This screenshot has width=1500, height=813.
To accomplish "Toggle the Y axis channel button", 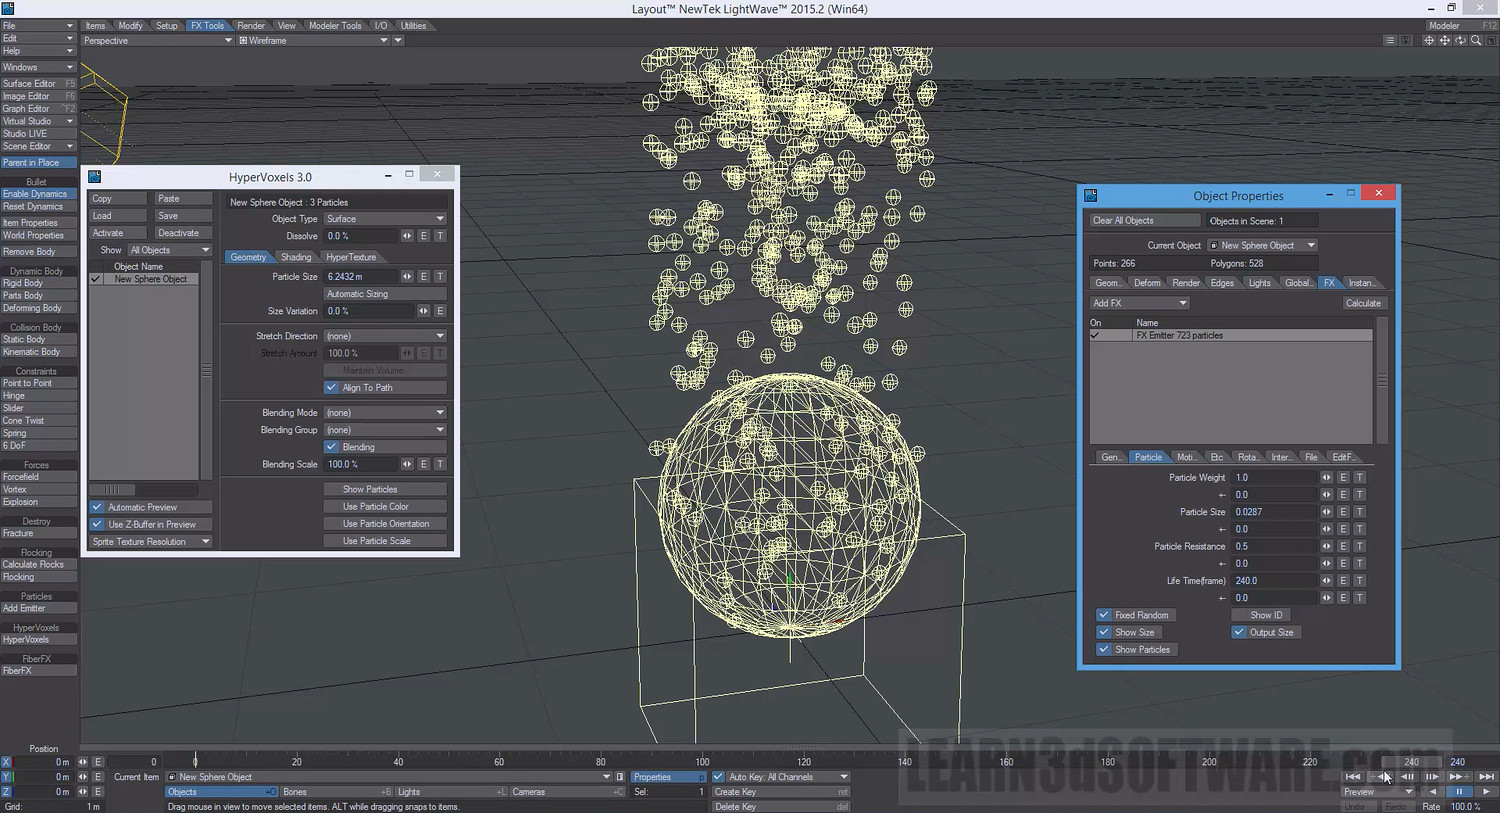I will point(6,777).
